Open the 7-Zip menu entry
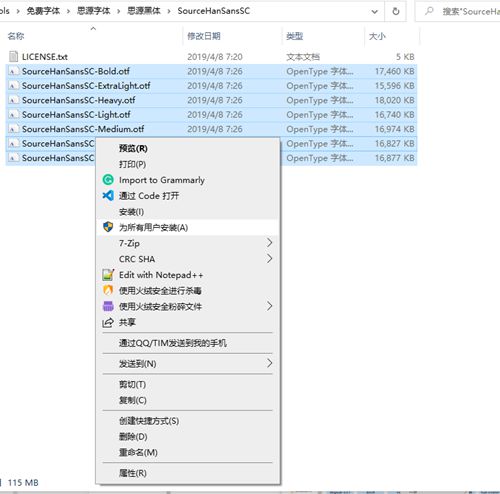Image resolution: width=500 pixels, height=494 pixels. tap(187, 243)
